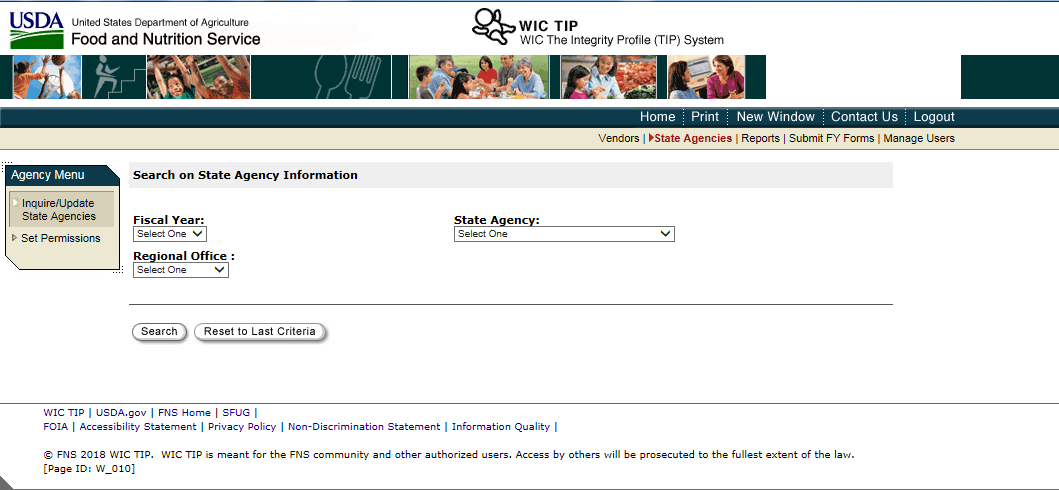Viewport: 1059px width, 490px height.
Task: Open the Information Quality link
Action: click(500, 427)
